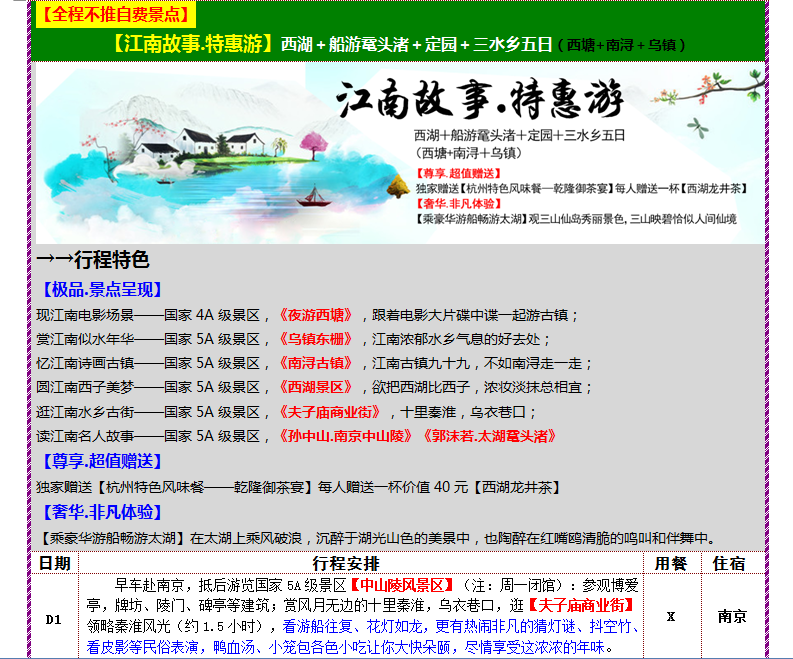
Task: Select the 行程特色 heading
Action: [93, 260]
